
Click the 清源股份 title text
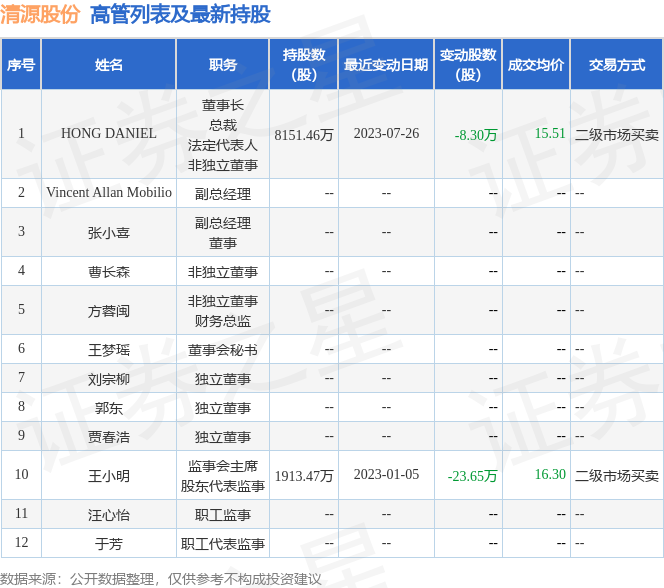tap(40, 14)
